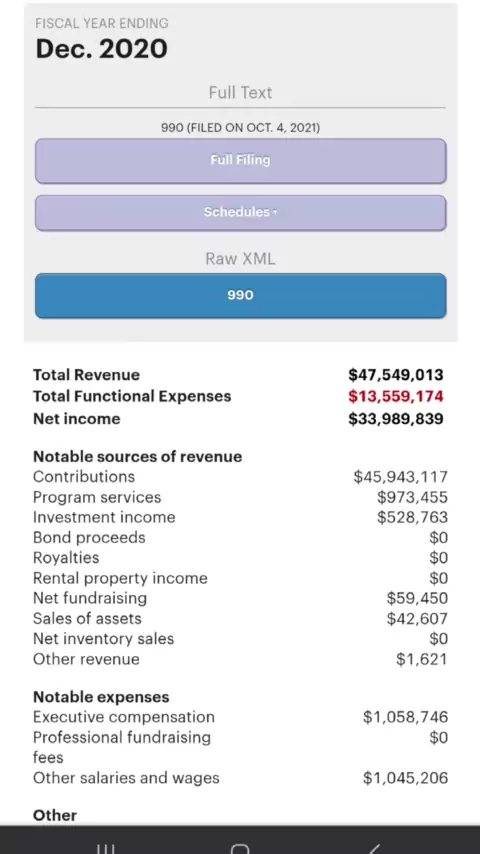The width and height of the screenshot is (480, 854).
Task: Tap the Notable sources of revenue heading
Action: coord(137,456)
